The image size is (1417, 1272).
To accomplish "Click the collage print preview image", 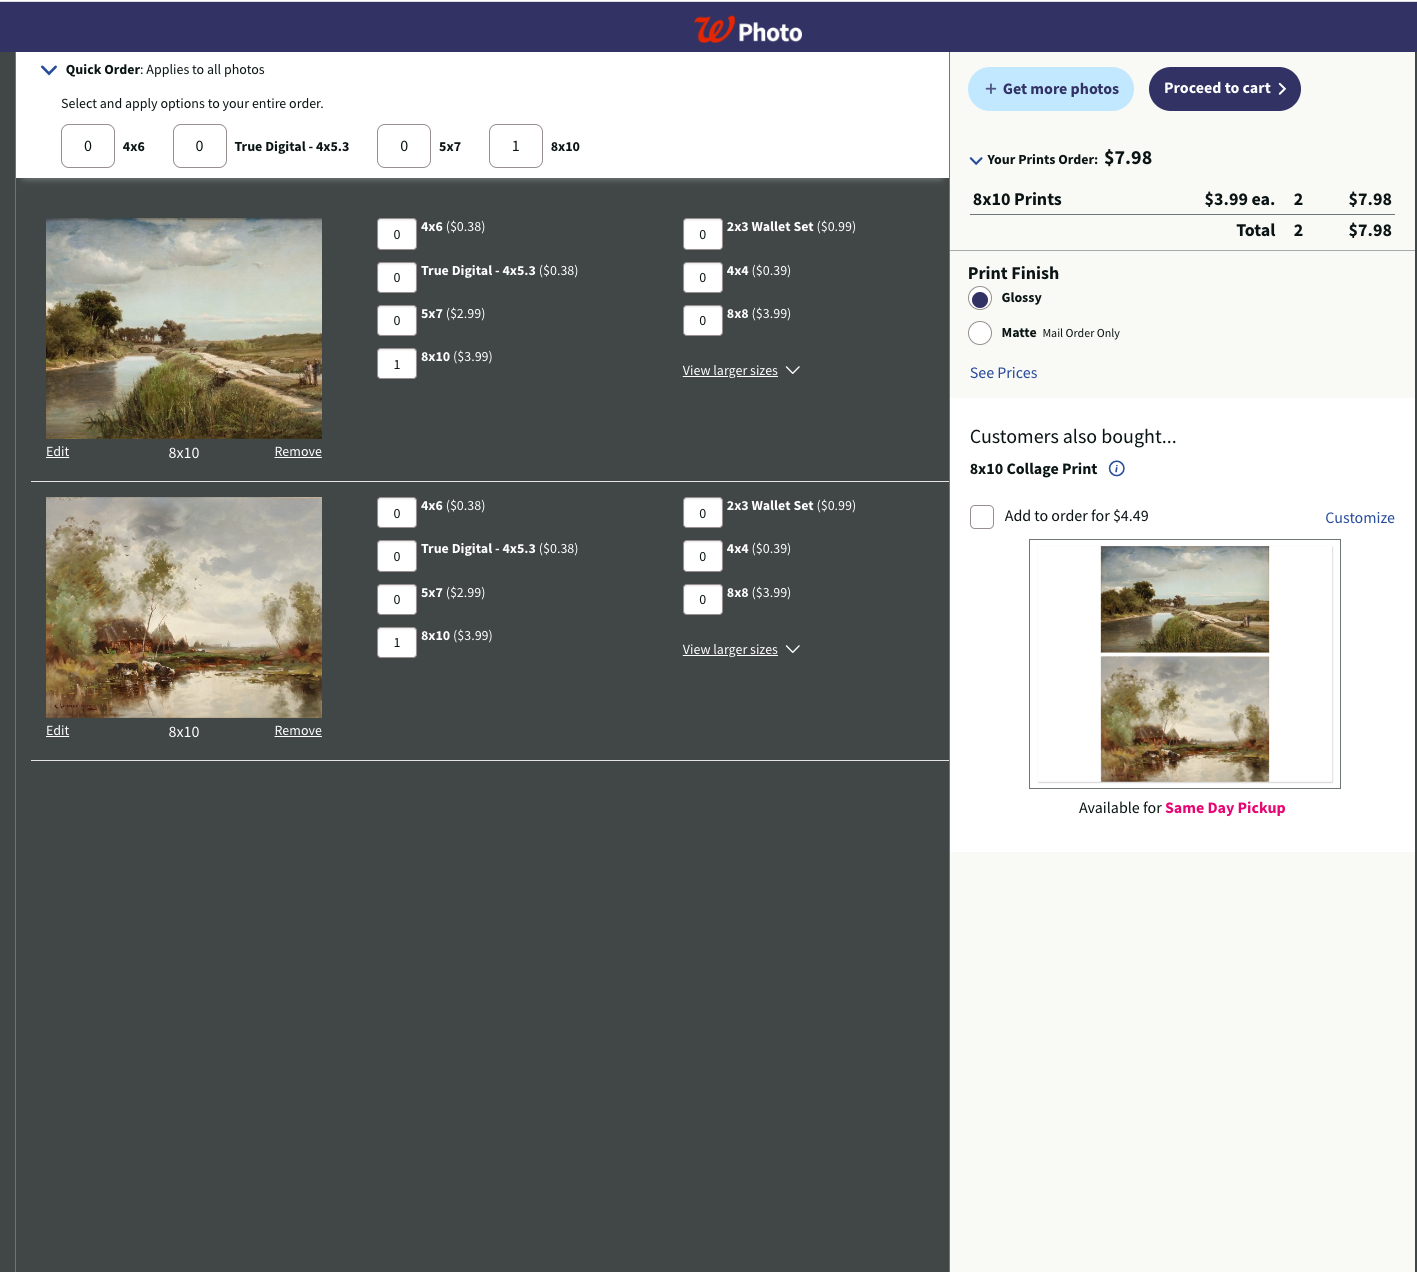I will 1184,664.
